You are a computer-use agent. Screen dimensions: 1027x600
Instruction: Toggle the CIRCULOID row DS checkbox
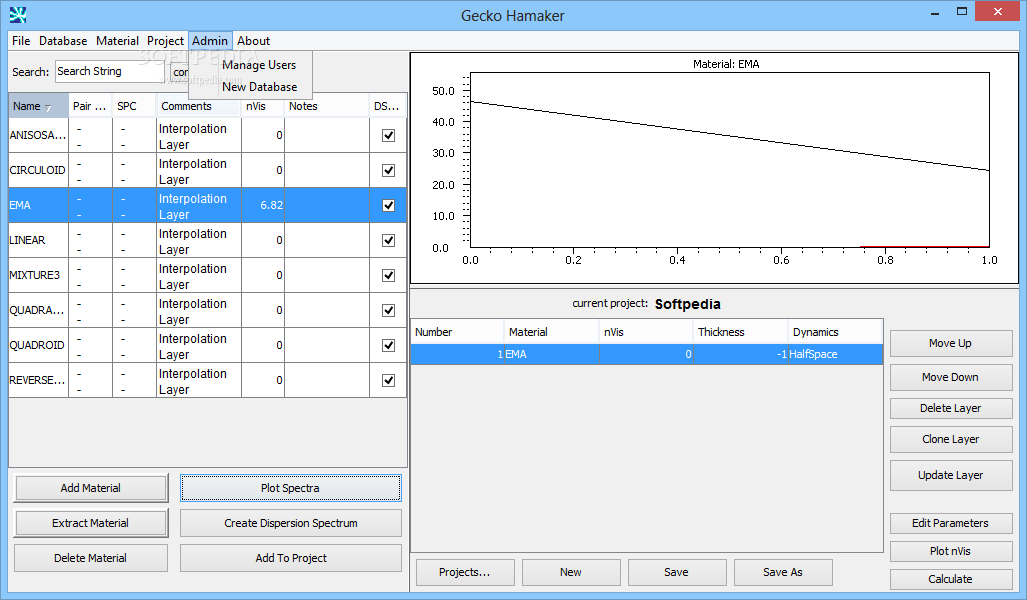(x=388, y=170)
